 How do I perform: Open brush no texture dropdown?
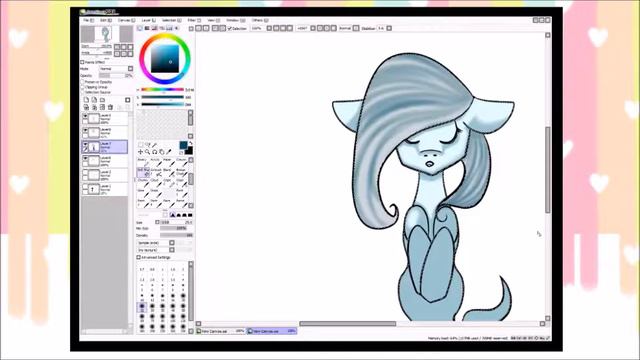pos(172,250)
